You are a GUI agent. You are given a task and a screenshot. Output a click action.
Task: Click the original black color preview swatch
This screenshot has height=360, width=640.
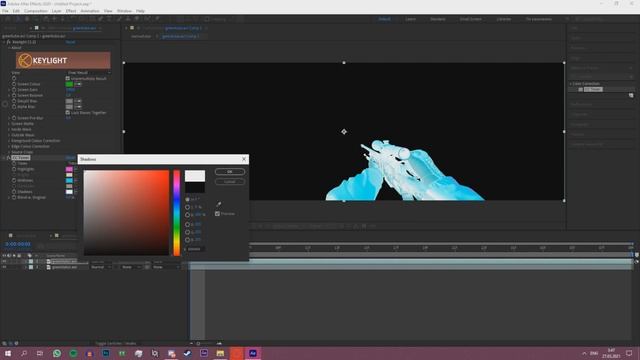(195, 187)
